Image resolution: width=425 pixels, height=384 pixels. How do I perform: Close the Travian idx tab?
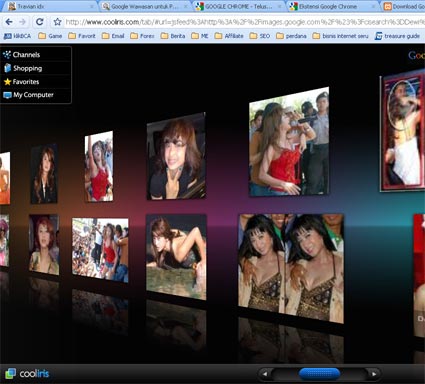[x=92, y=7]
